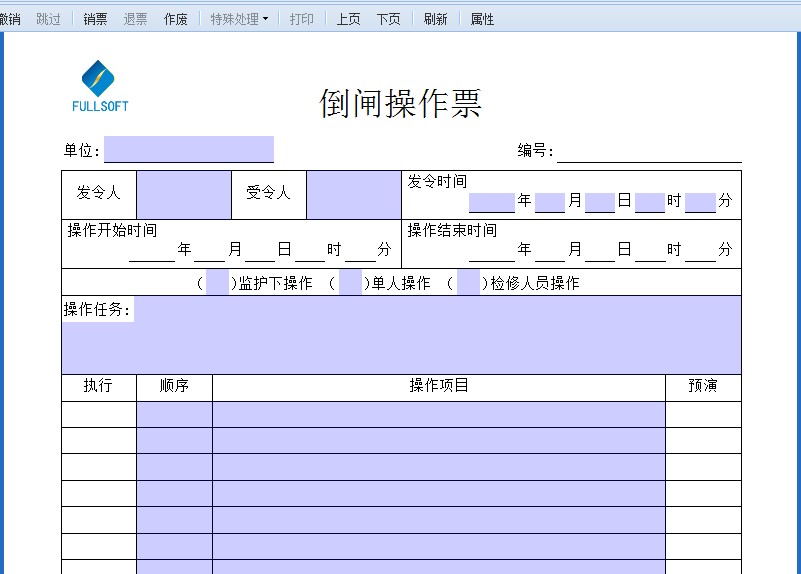The width and height of the screenshot is (801, 574).
Task: Open the 特殊处理 dropdown menu
Action: 239,19
